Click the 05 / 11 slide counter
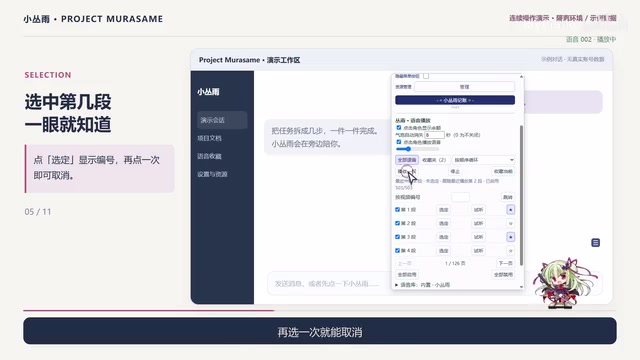The height and width of the screenshot is (360, 640). [x=38, y=212]
